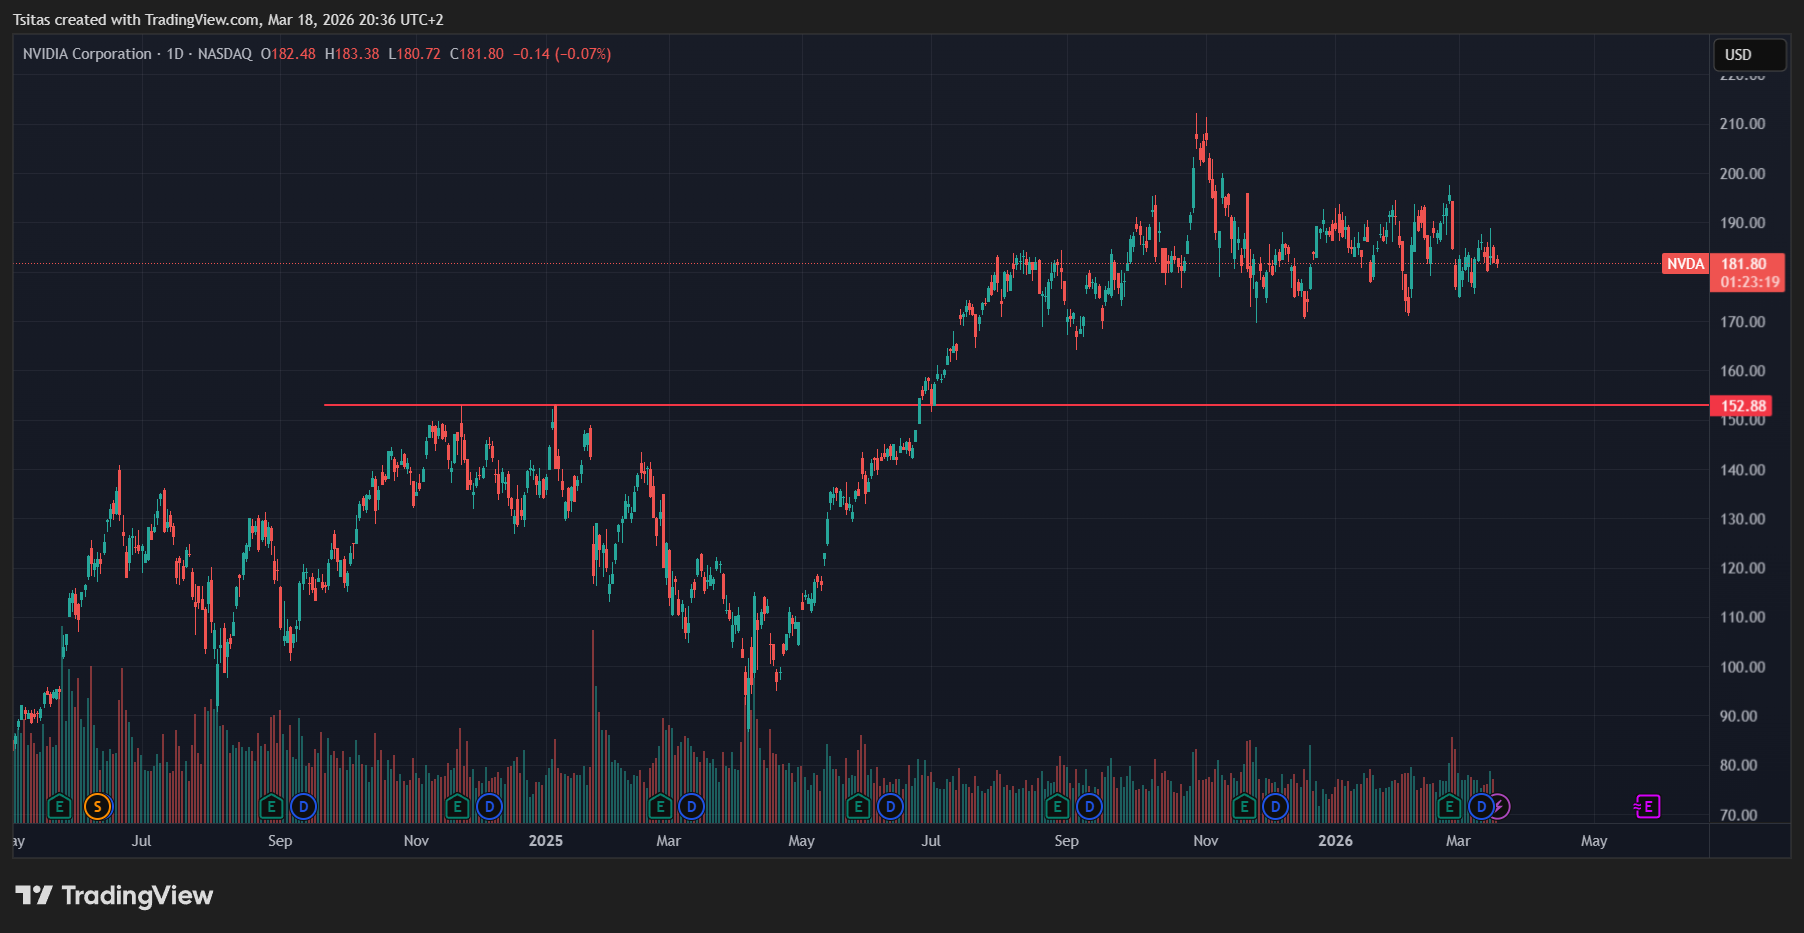Click the 2026 label on time axis
Screen dimensions: 1804x933
(1335, 841)
